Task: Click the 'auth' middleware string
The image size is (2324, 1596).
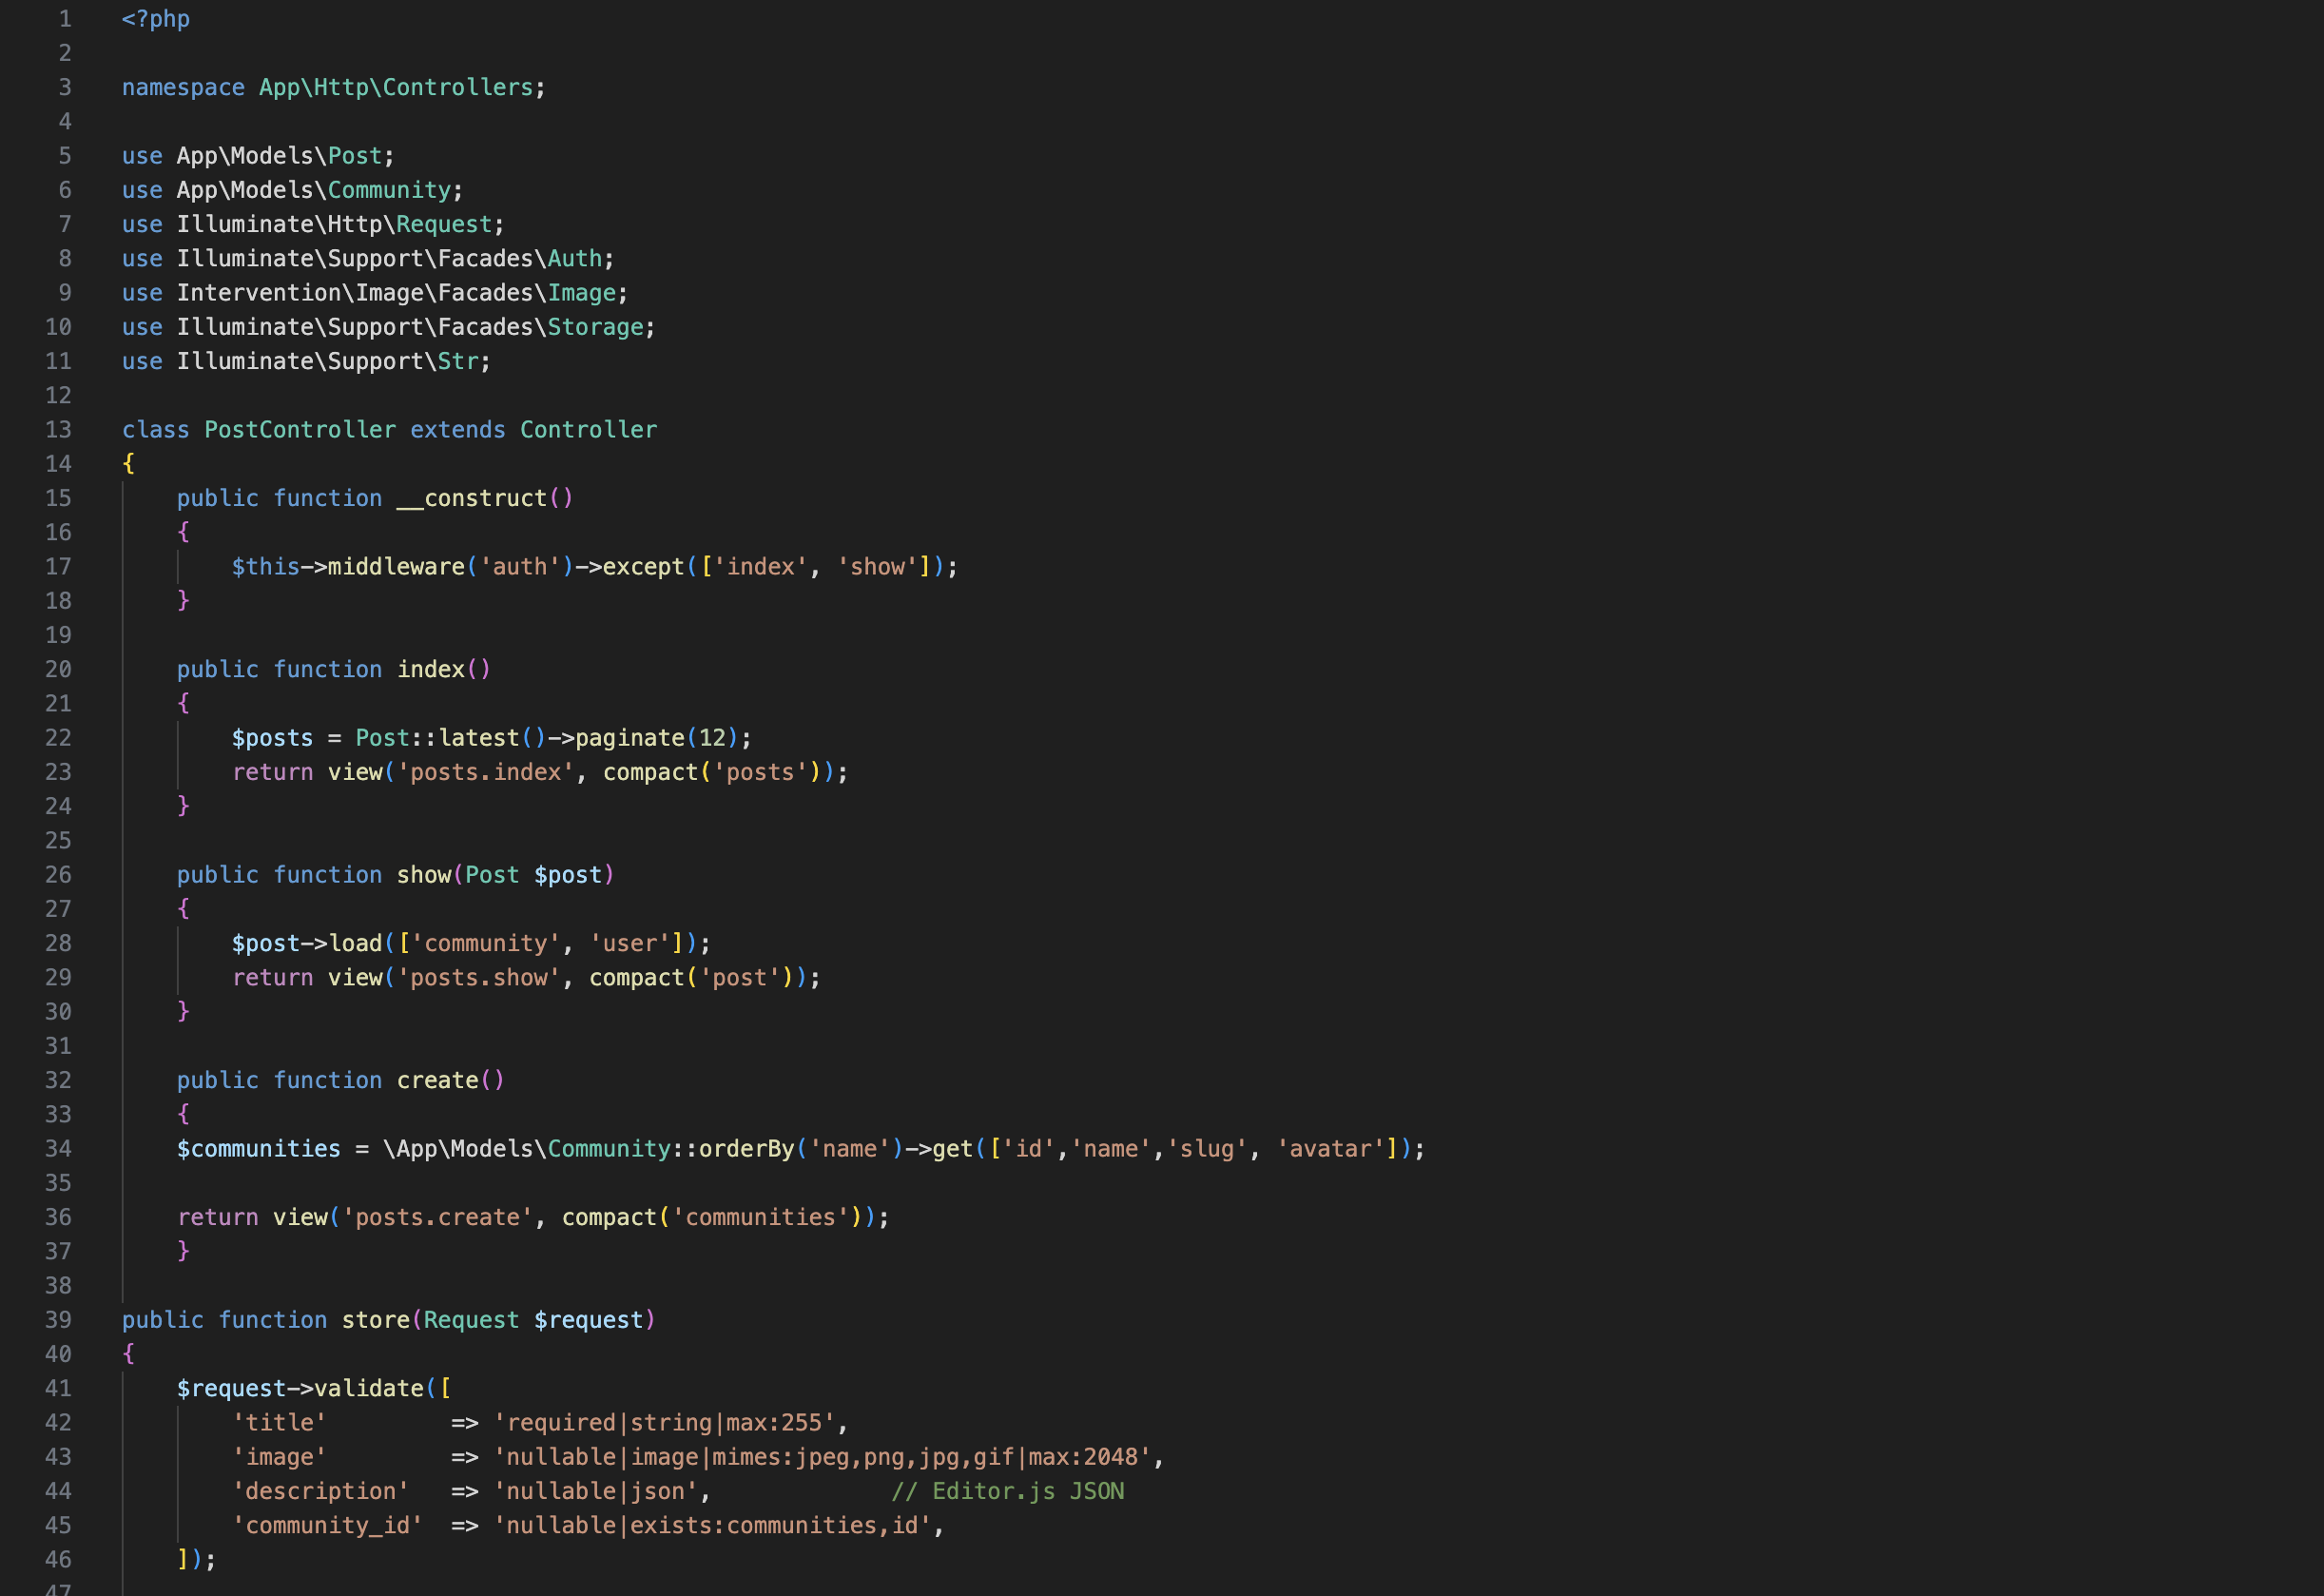Action: pos(520,567)
